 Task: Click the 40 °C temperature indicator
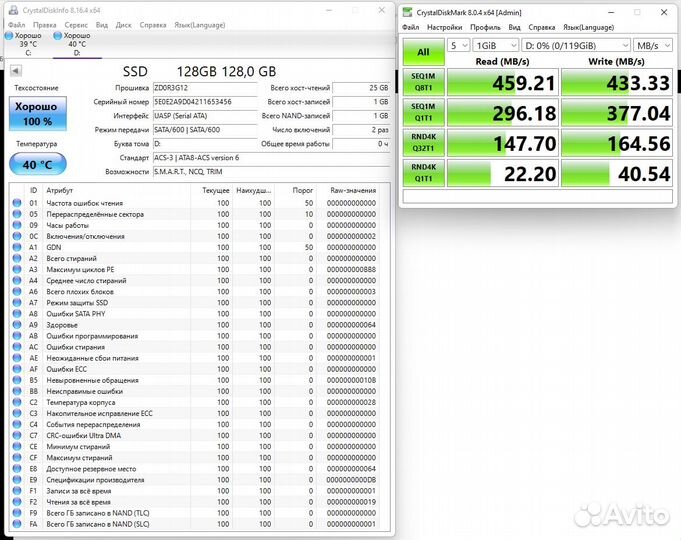tap(38, 164)
